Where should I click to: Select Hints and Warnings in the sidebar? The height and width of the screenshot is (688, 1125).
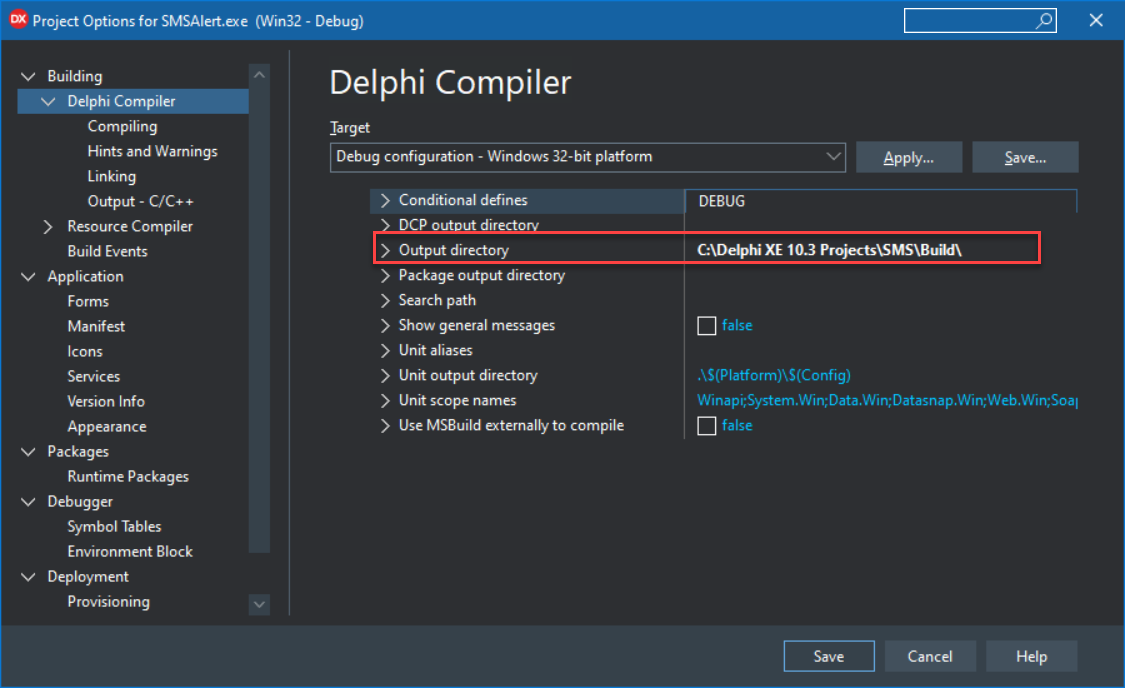(x=152, y=151)
